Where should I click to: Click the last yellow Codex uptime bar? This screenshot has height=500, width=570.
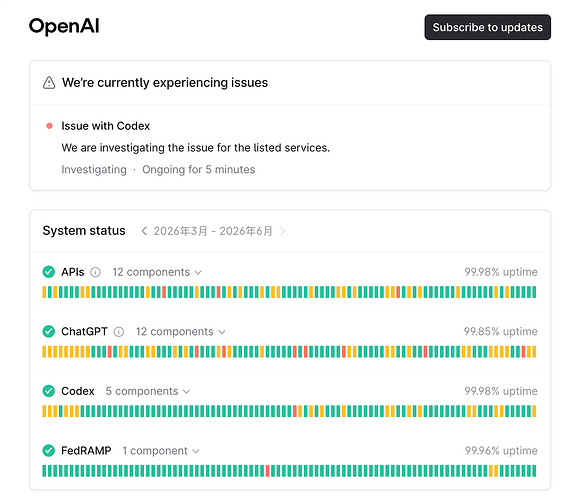point(534,411)
